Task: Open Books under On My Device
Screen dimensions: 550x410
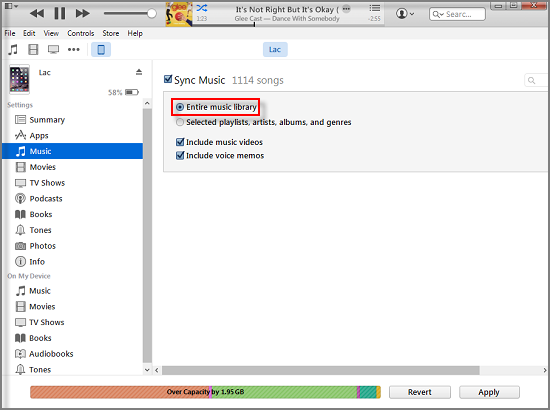Action: 72,338
